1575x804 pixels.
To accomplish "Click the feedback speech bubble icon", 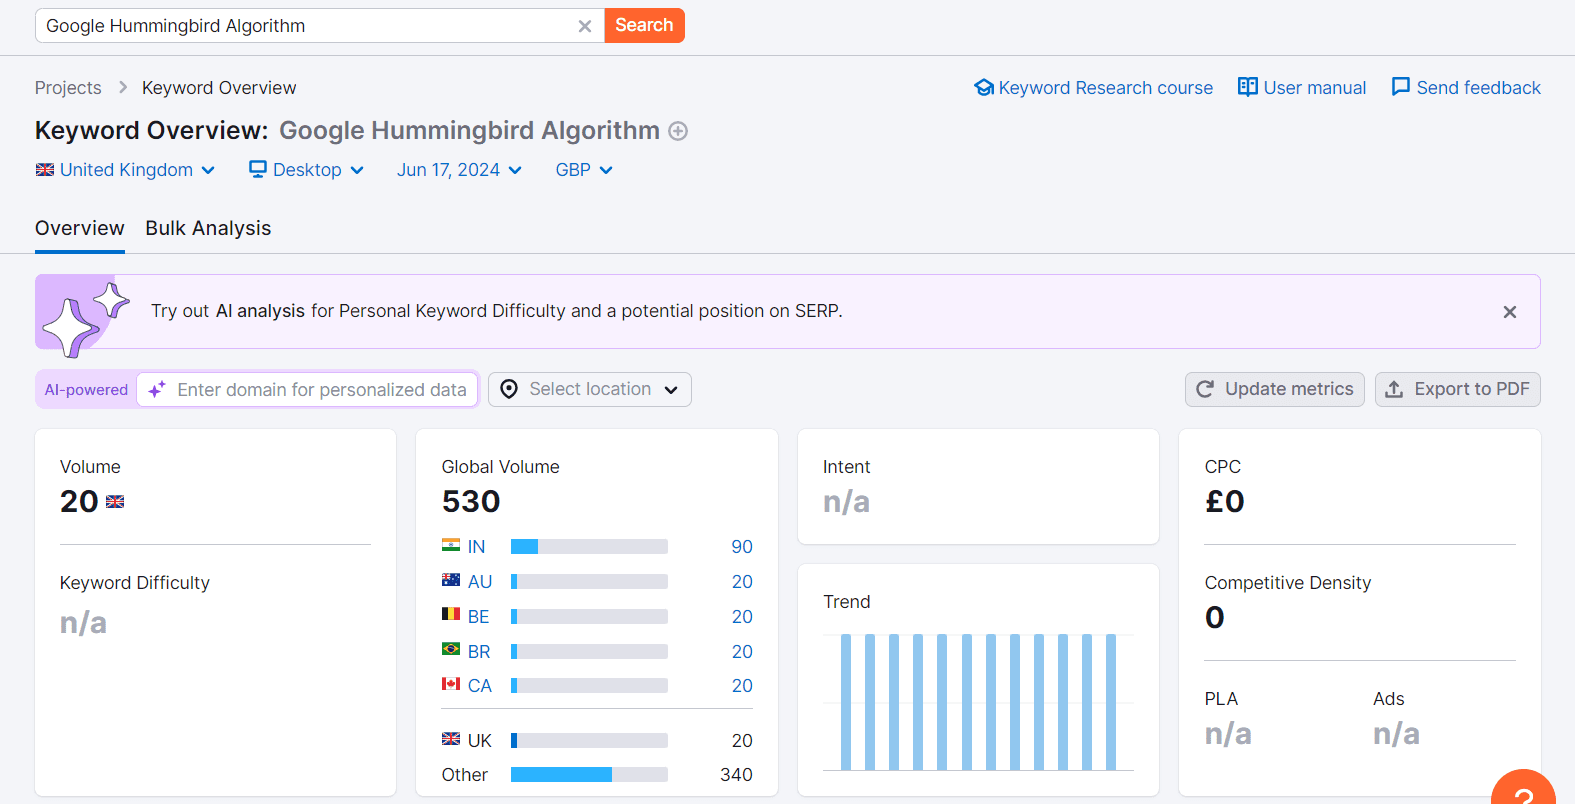I will (1401, 87).
